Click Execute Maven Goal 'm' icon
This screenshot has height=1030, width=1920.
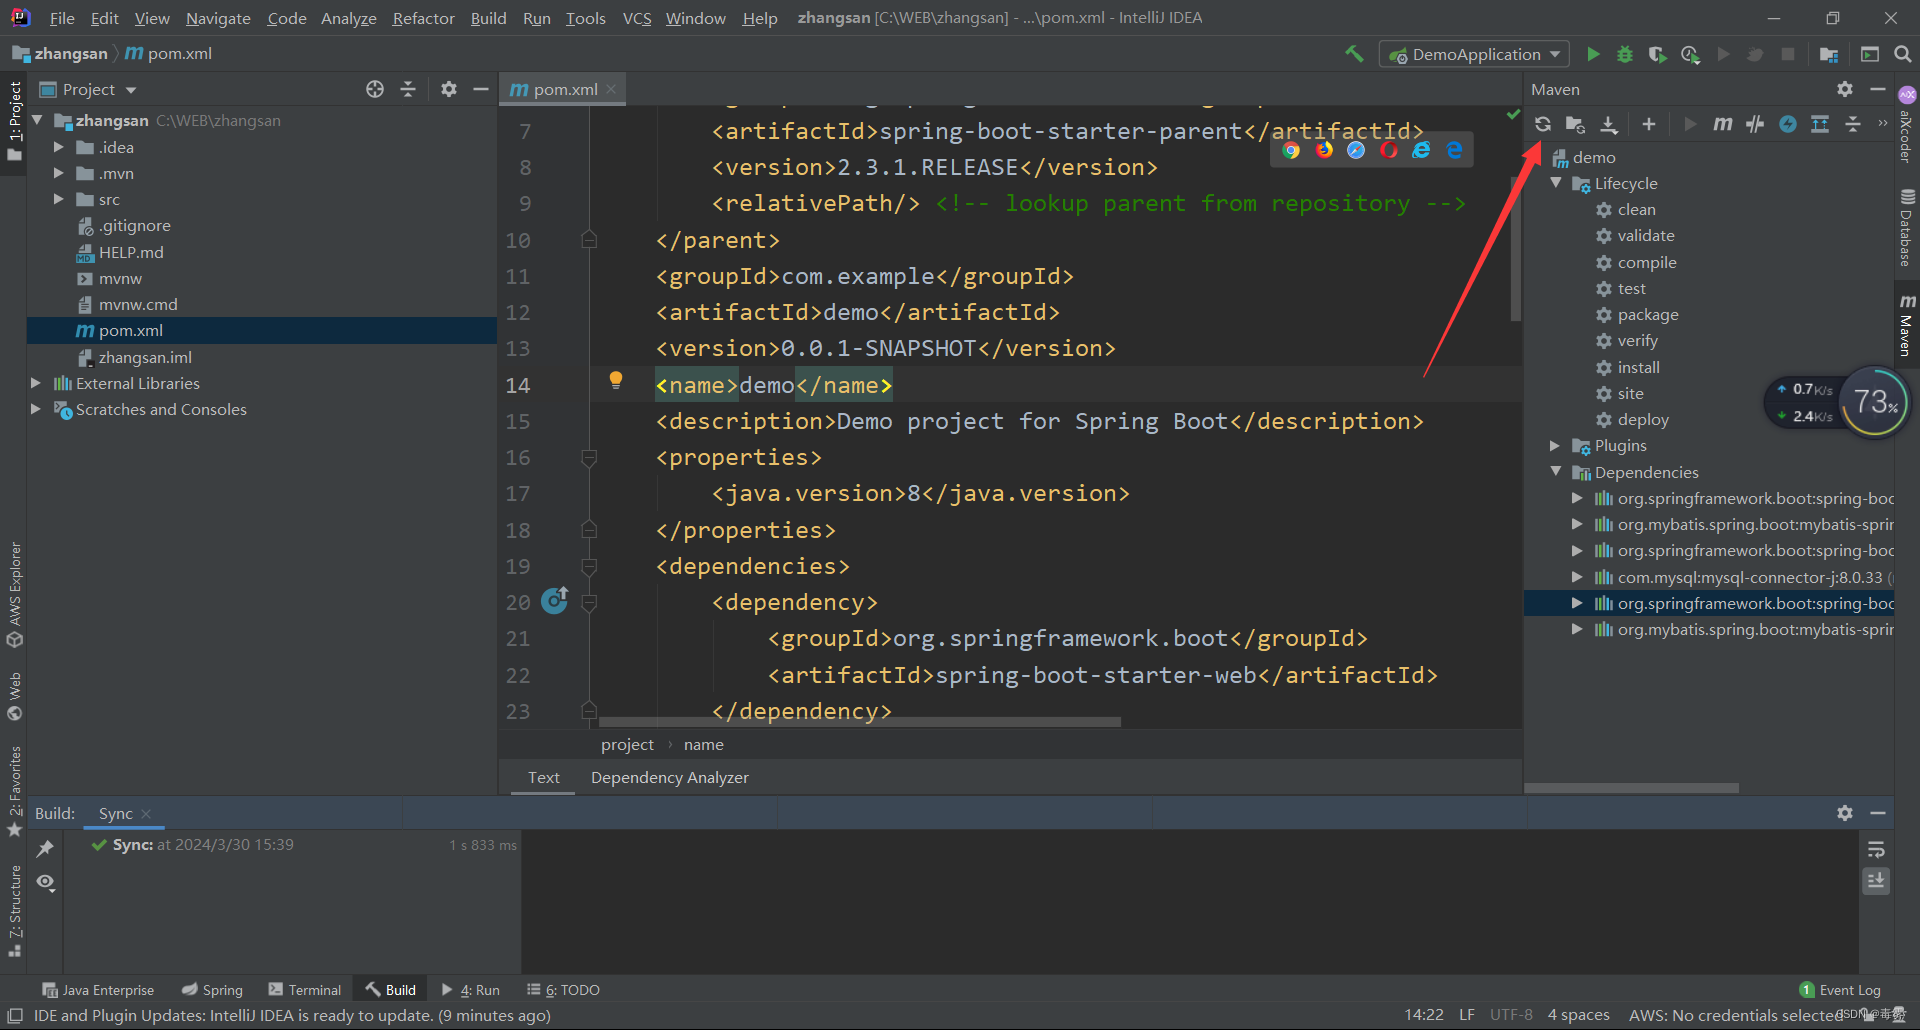coord(1722,124)
